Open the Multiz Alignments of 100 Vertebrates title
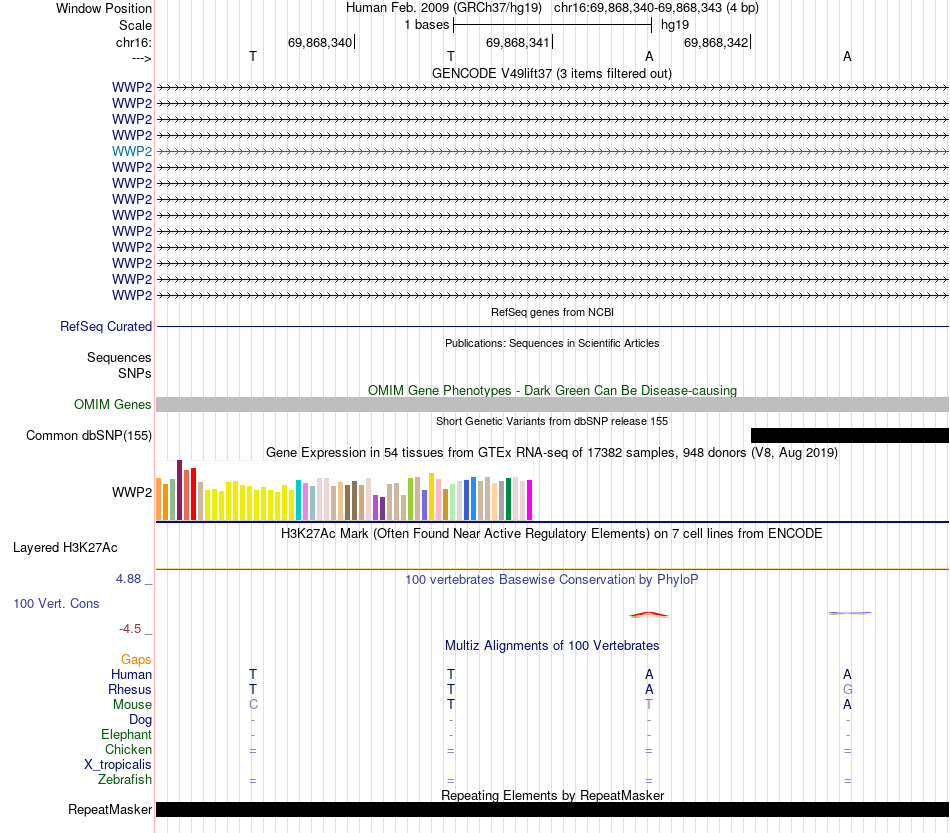This screenshot has width=950, height=833. 552,646
